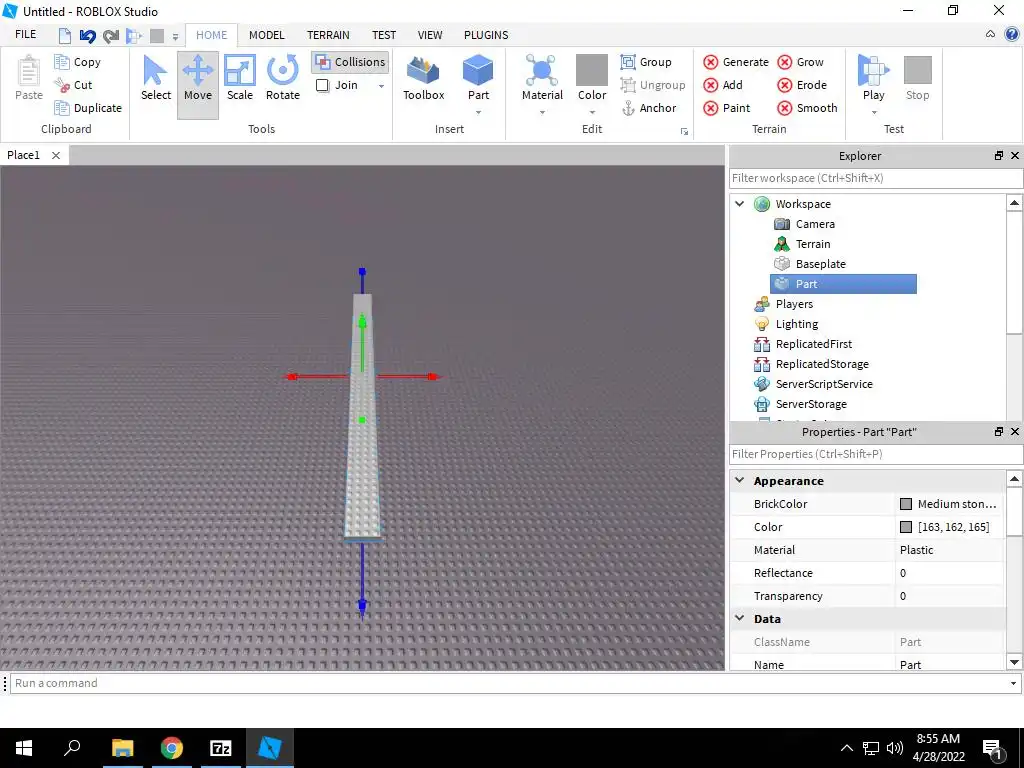
Task: Click the Filter Properties search field
Action: (876, 454)
